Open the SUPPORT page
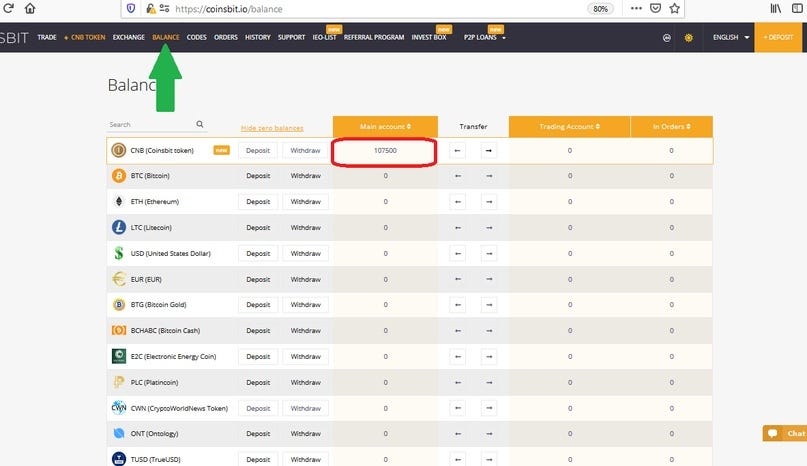The height and width of the screenshot is (466, 807). [x=292, y=37]
